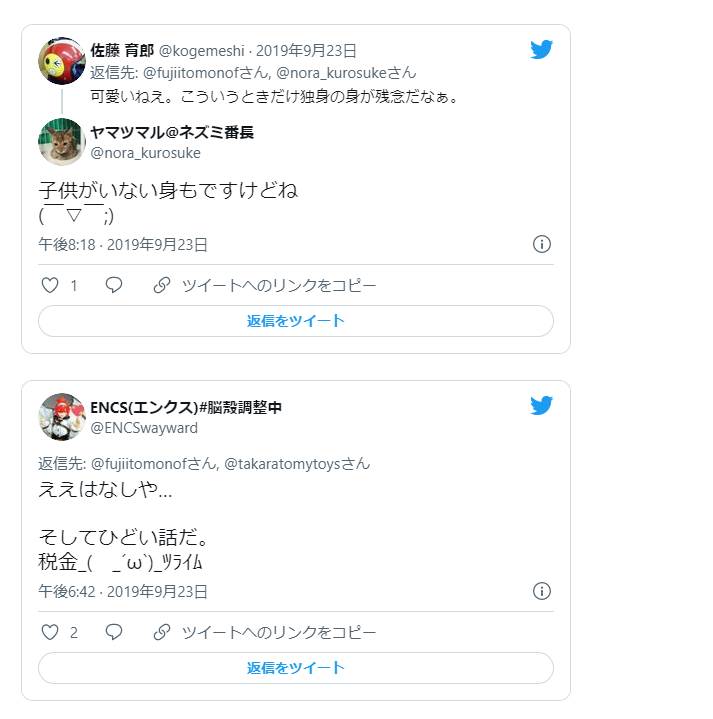Image resolution: width=713 pixels, height=719 pixels.
Task: Click info icon on first tweet
Action: [542, 244]
